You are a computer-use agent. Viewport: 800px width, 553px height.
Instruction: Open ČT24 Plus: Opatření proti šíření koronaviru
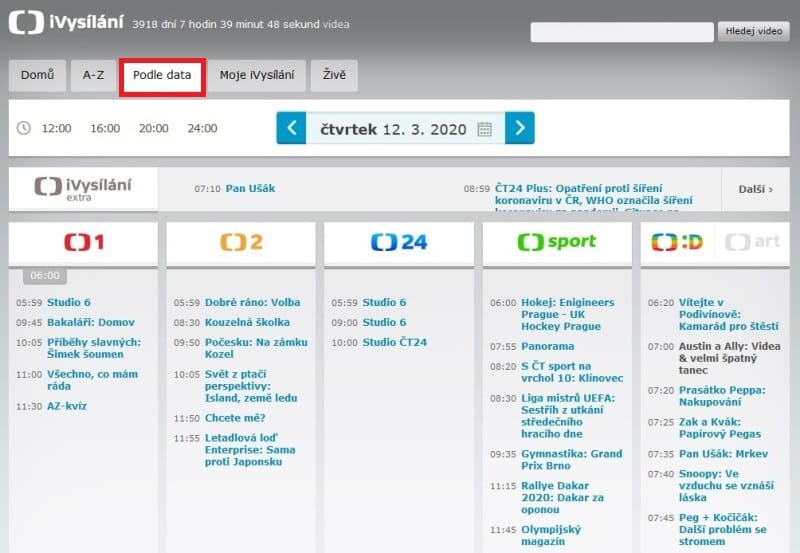point(594,199)
